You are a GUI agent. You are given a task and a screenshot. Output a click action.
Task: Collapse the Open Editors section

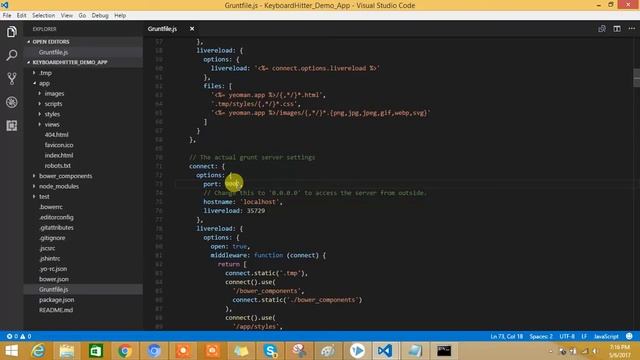[x=84, y=42]
